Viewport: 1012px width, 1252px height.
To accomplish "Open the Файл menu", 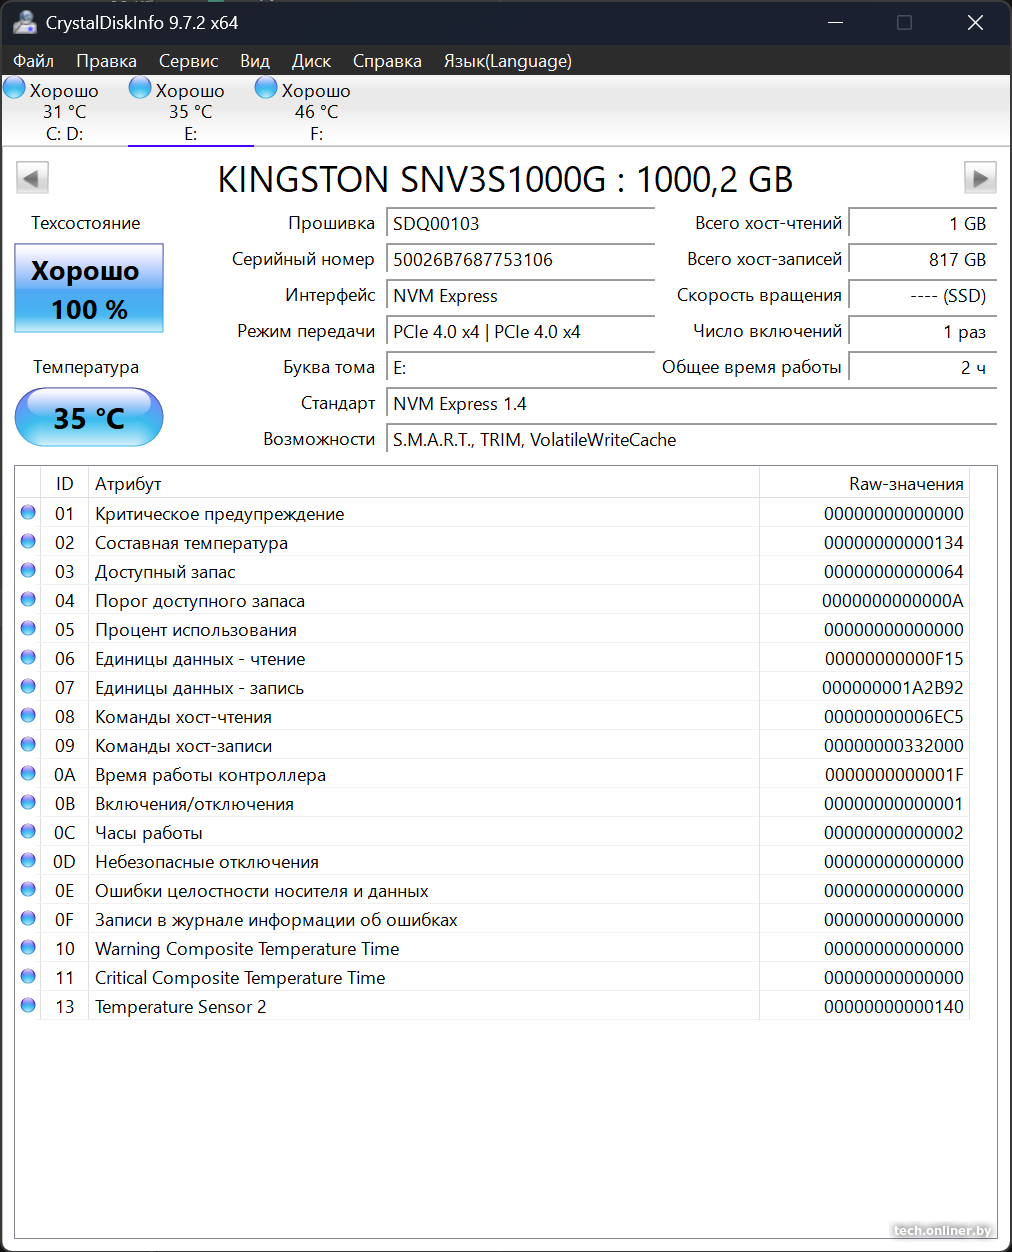I will click(33, 61).
